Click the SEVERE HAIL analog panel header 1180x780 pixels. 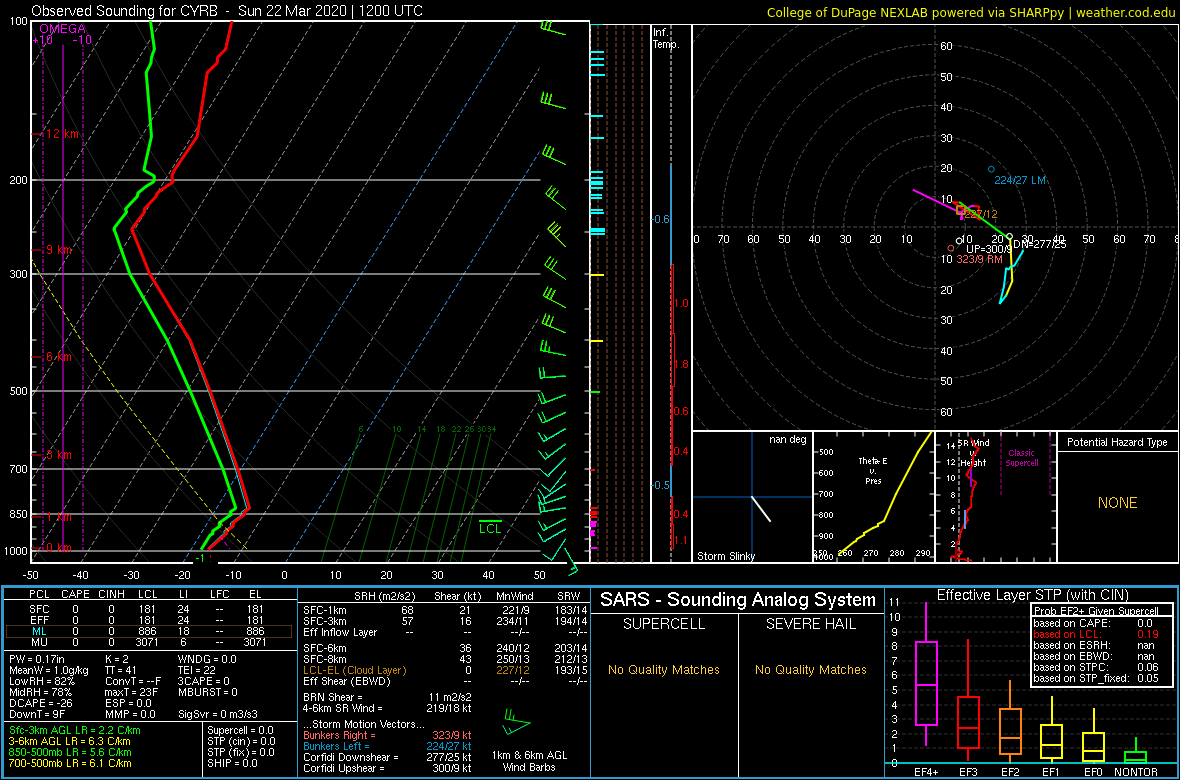pyautogui.click(x=811, y=626)
